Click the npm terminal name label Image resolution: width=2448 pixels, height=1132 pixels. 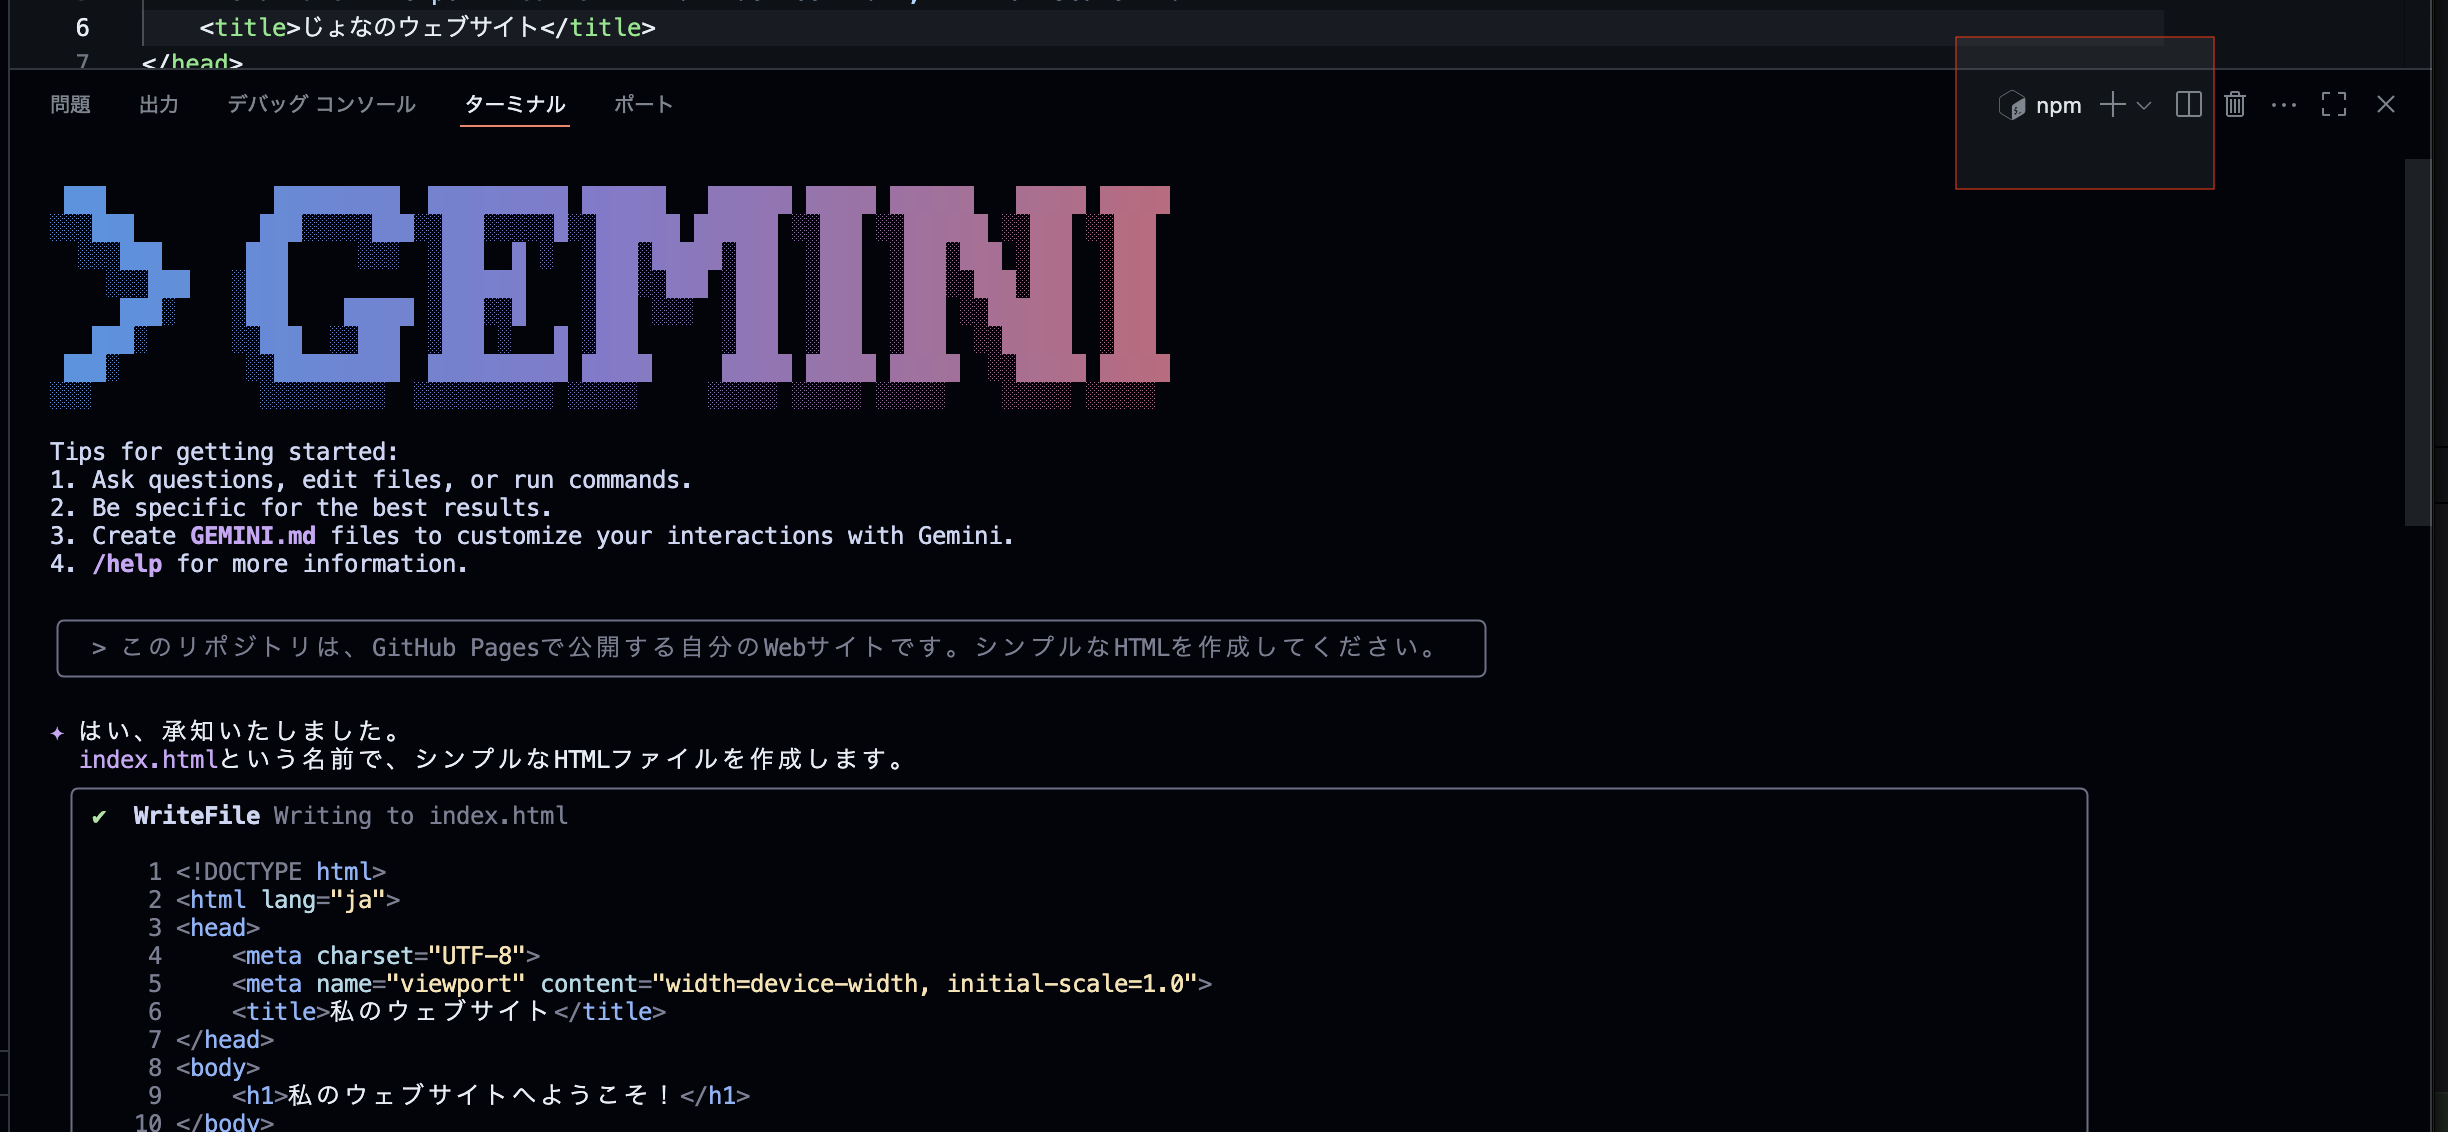point(2058,105)
